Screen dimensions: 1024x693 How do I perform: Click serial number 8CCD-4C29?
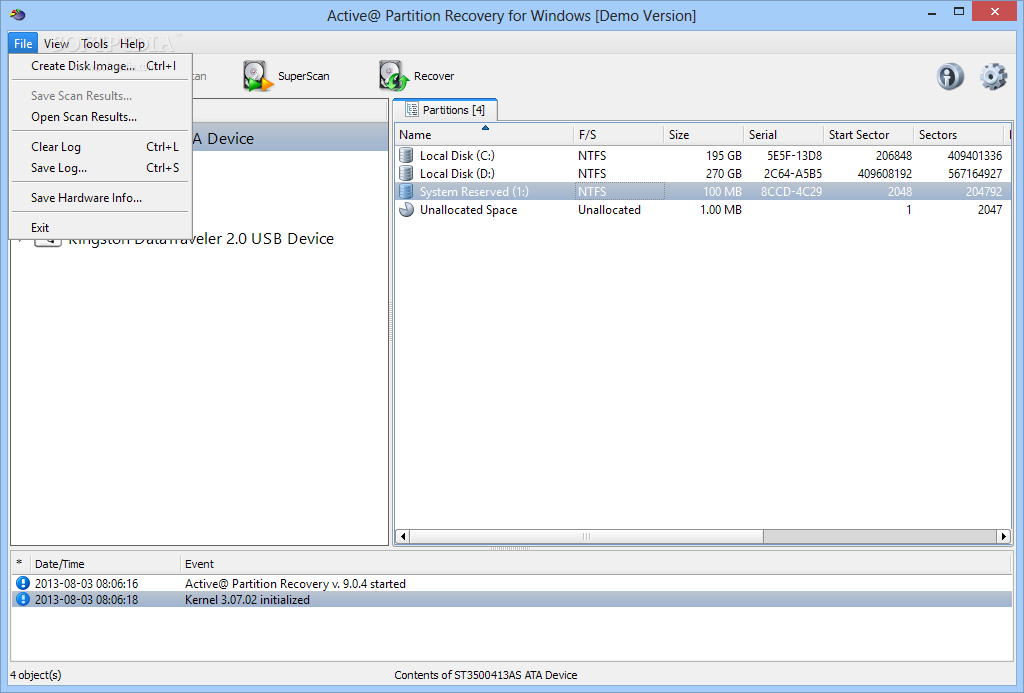pyautogui.click(x=792, y=191)
